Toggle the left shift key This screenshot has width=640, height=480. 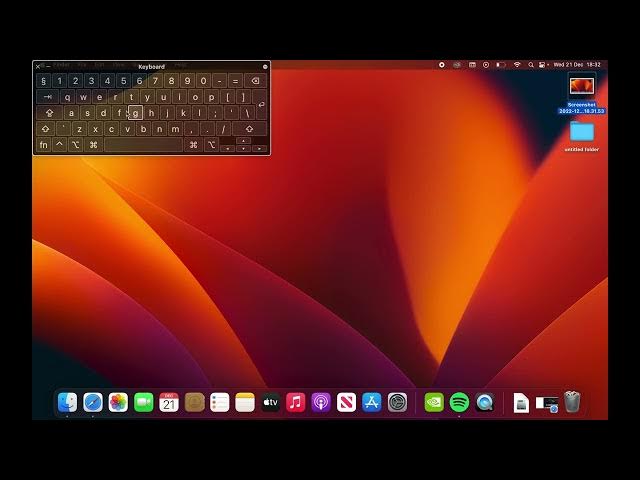coord(46,129)
